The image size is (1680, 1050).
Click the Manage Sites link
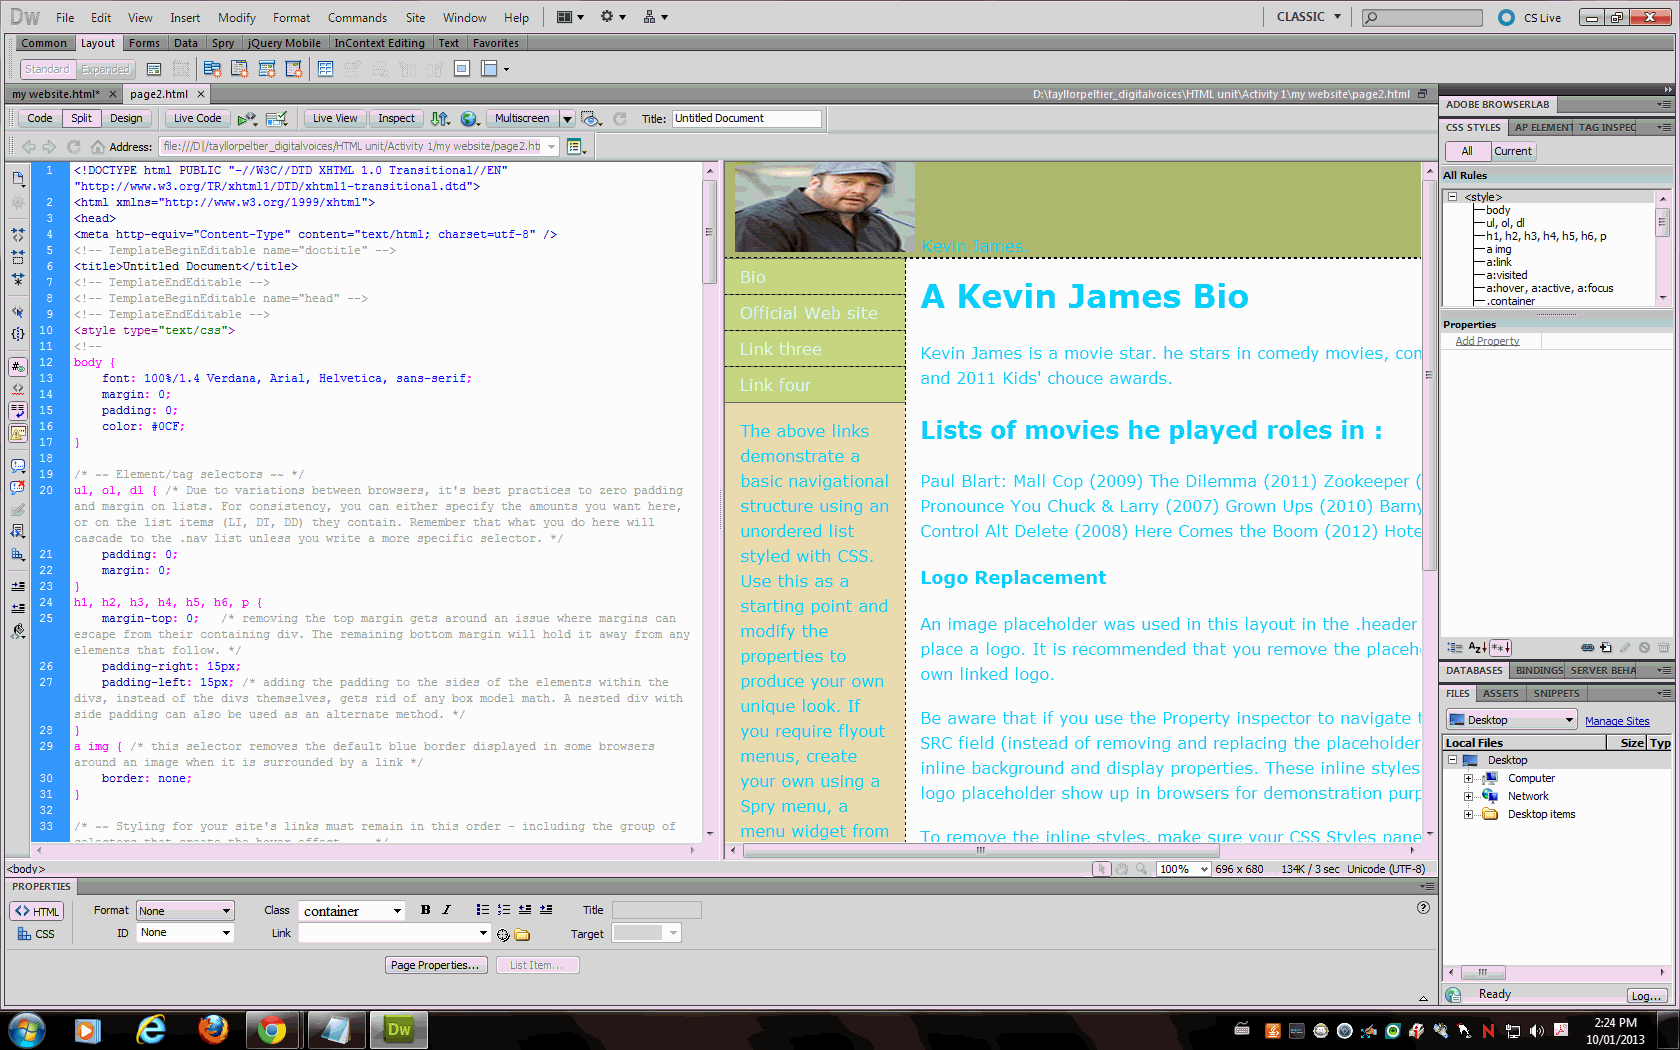pyautogui.click(x=1617, y=721)
